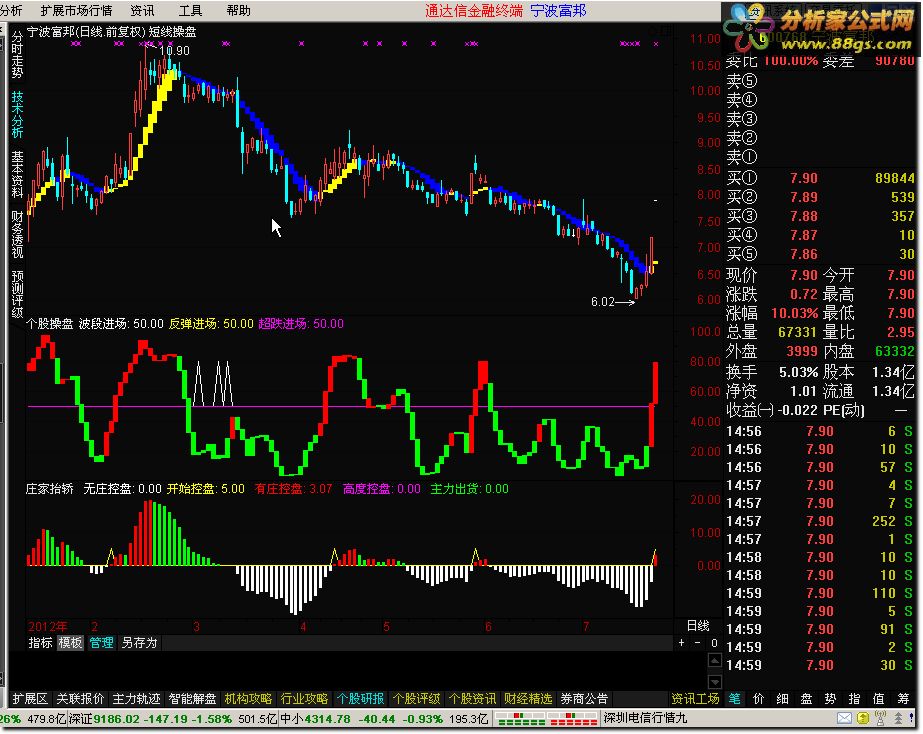Screen dimensions: 923x734
Task: Click the 买① bid row price 7.90
Action: pos(804,178)
